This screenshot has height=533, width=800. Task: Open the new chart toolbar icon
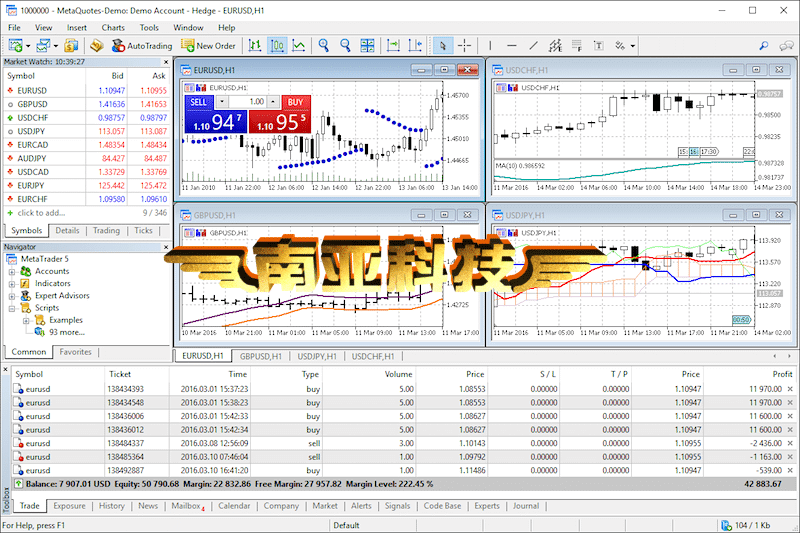tap(15, 45)
